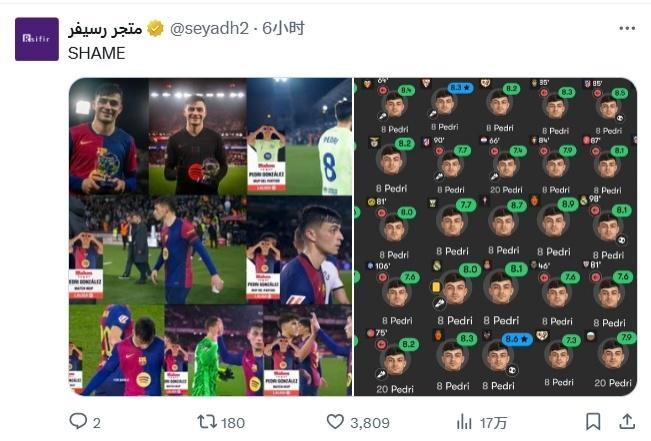Screen dimensions: 651x441
Task: Like the tweet with heart icon
Action: [336, 422]
